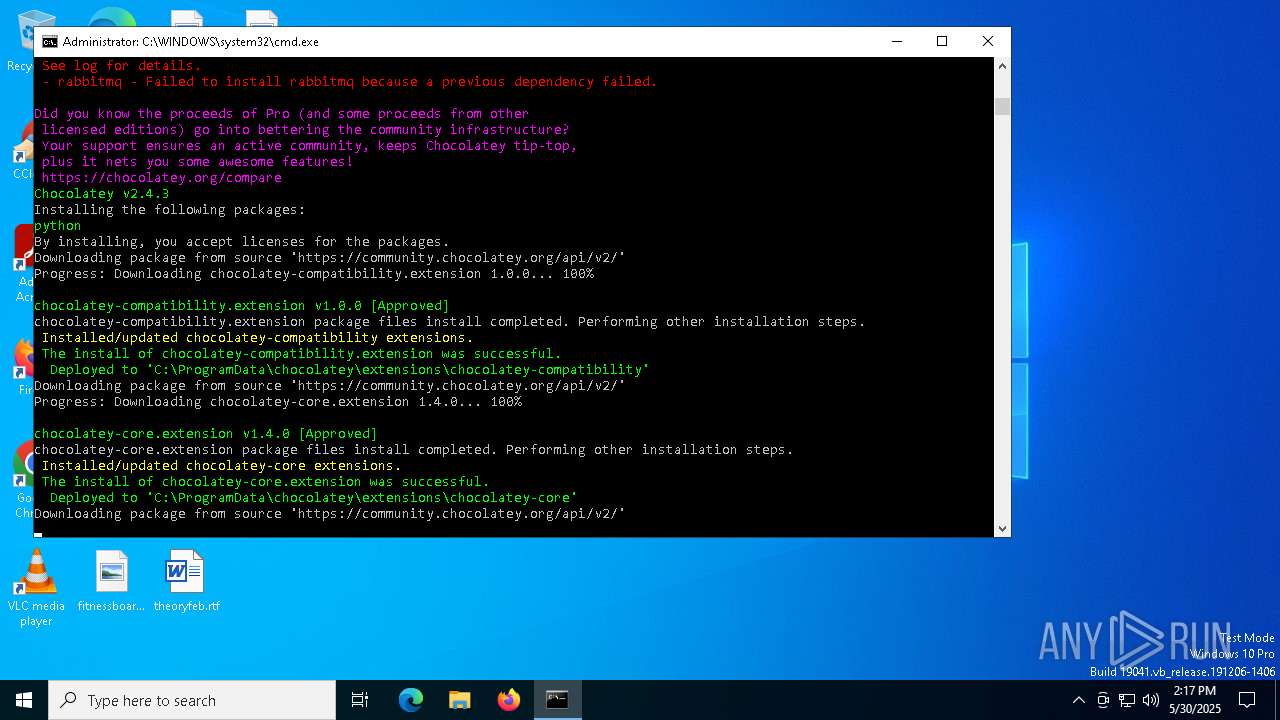Open the volume speaker tray icon
Image resolution: width=1280 pixels, height=720 pixels.
click(1150, 700)
